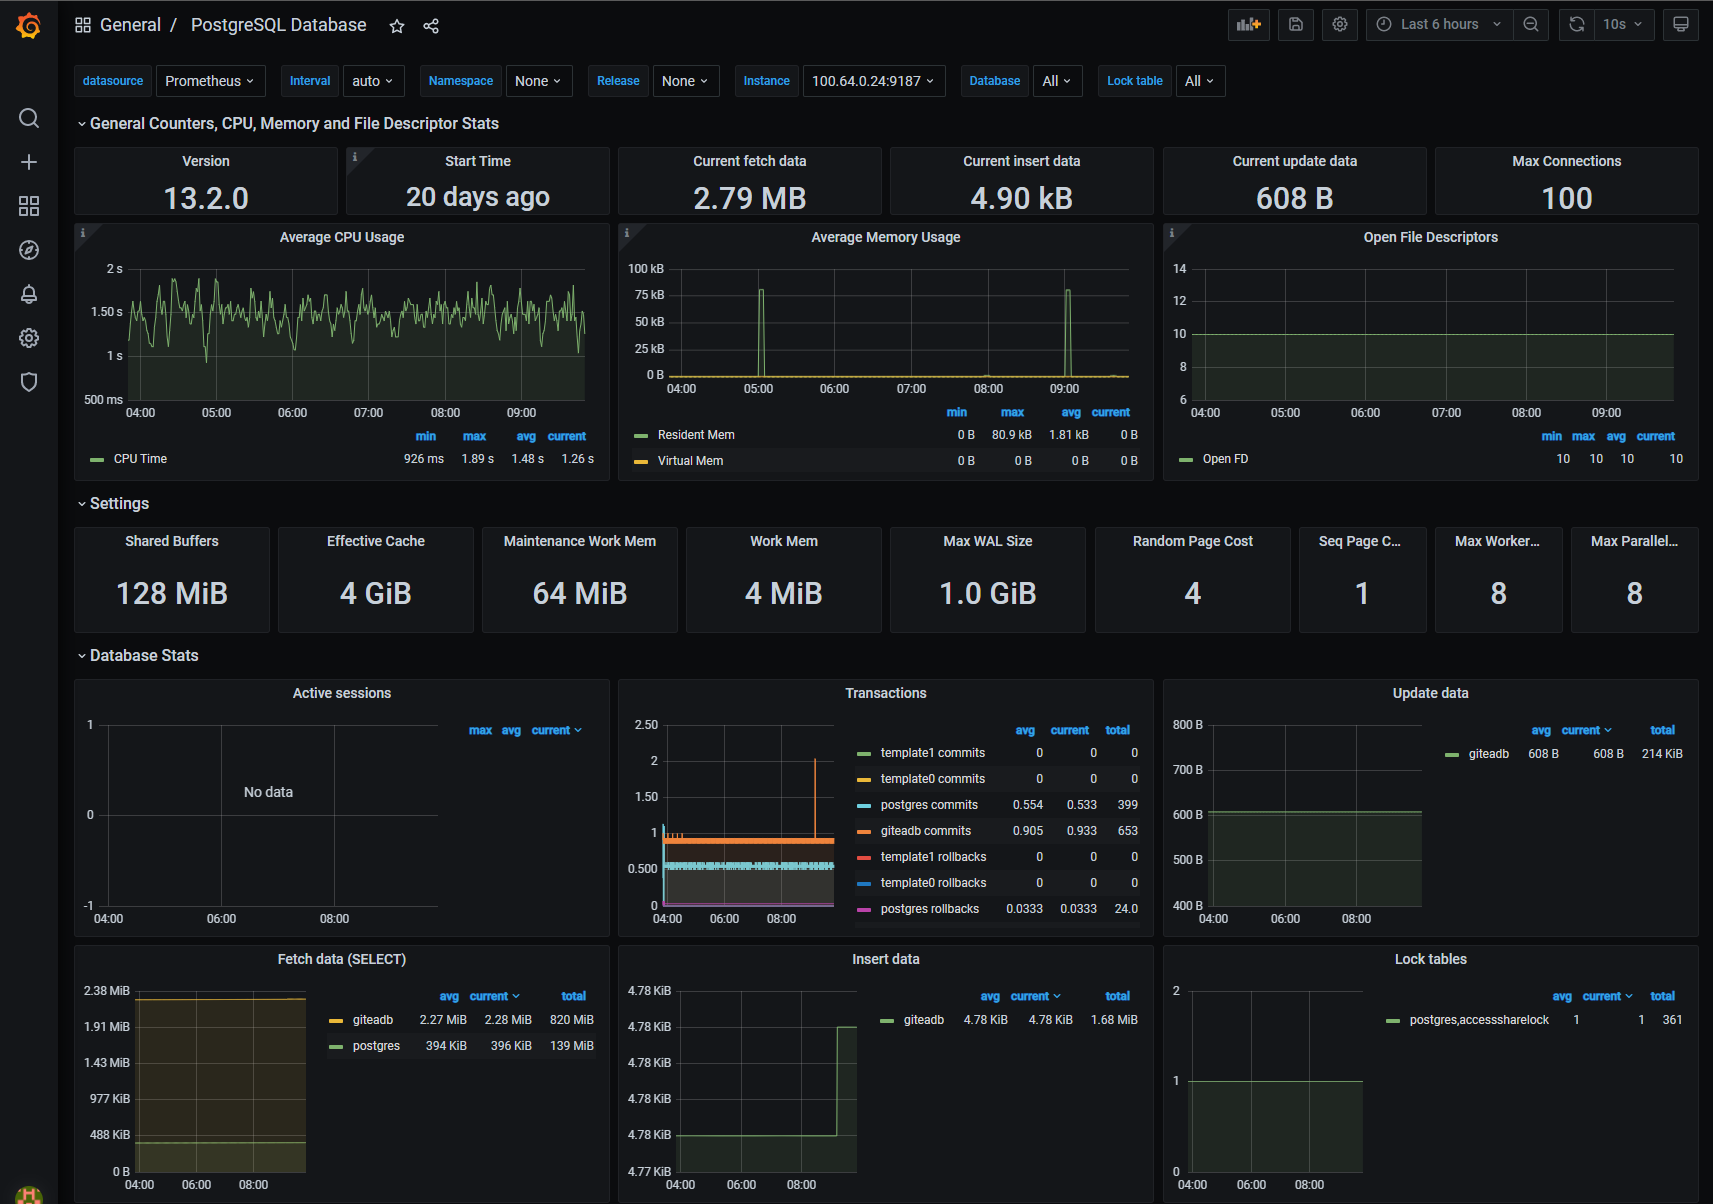1713x1204 pixels.
Task: Open the Server Admin shield icon
Action: click(x=29, y=382)
